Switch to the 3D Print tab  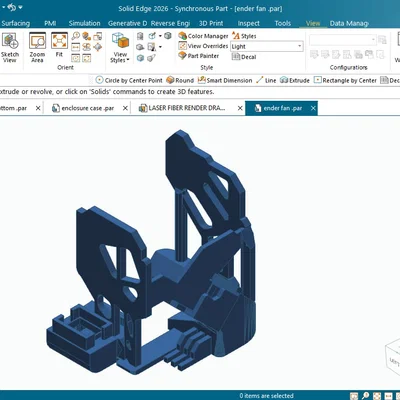pos(211,23)
